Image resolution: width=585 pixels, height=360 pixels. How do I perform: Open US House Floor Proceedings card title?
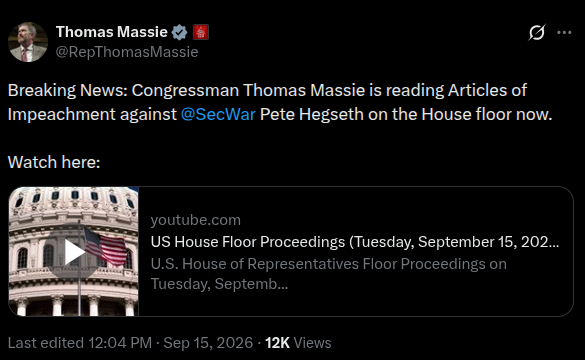(355, 242)
